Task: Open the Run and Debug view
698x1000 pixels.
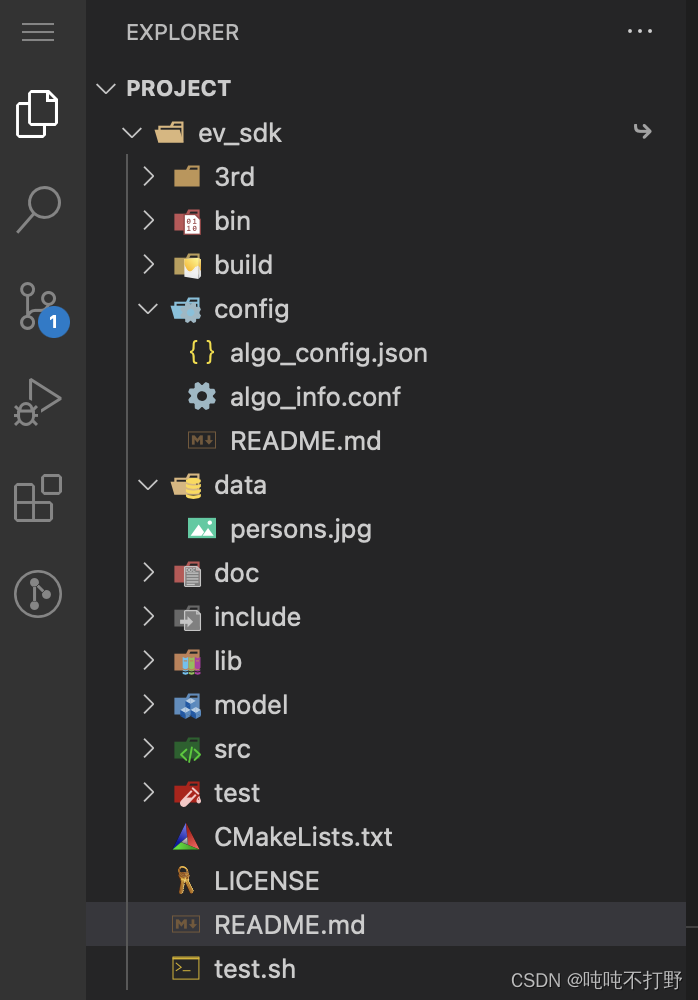Action: tap(37, 402)
